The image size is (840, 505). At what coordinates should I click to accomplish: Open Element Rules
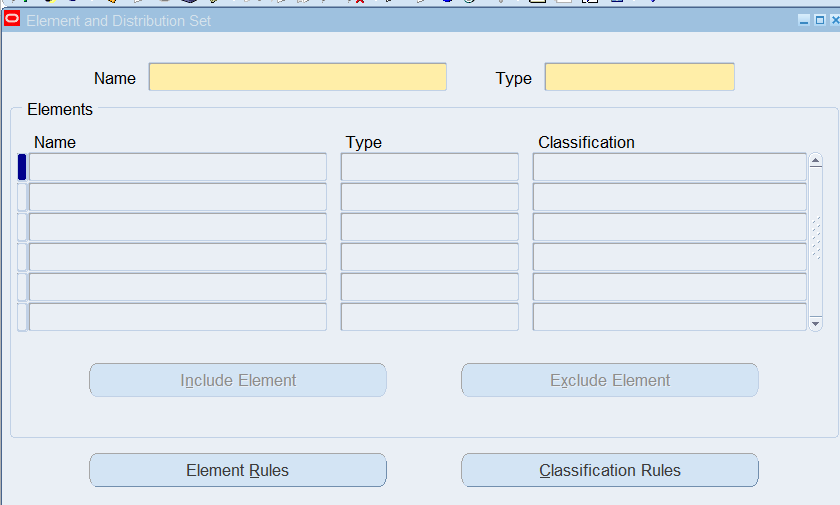(x=237, y=470)
